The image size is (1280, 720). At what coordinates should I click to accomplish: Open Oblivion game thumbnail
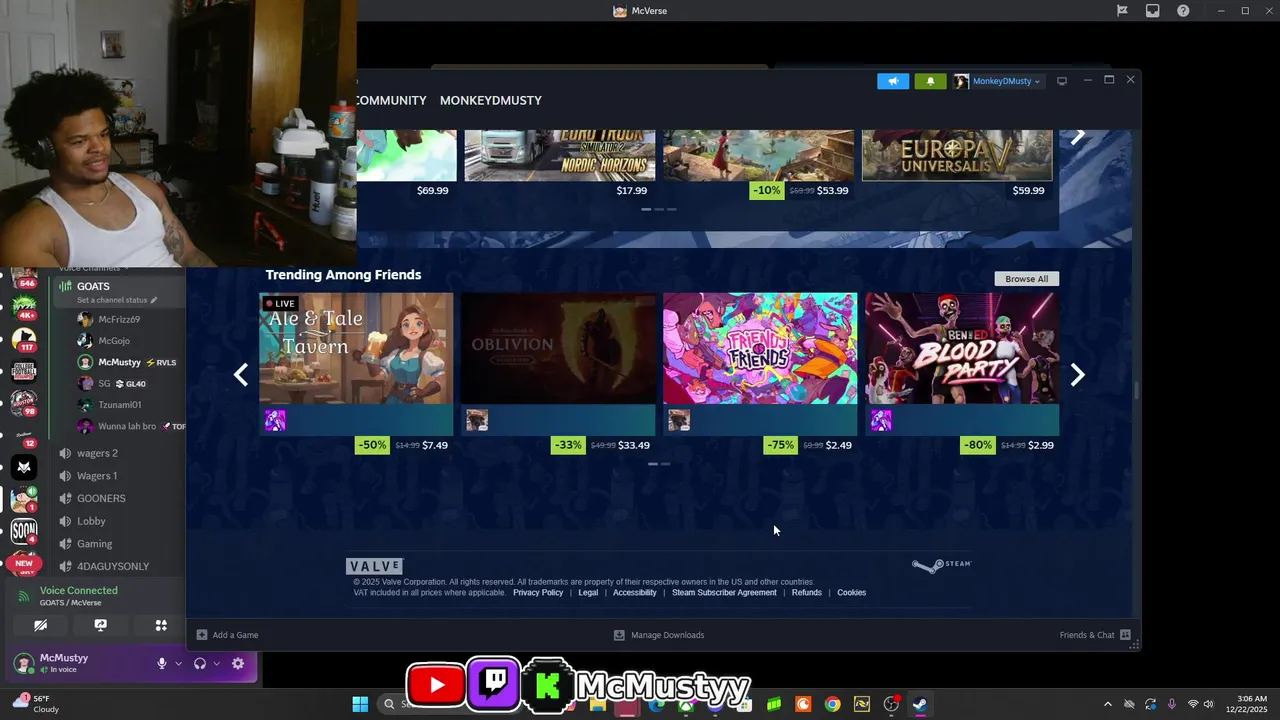558,348
